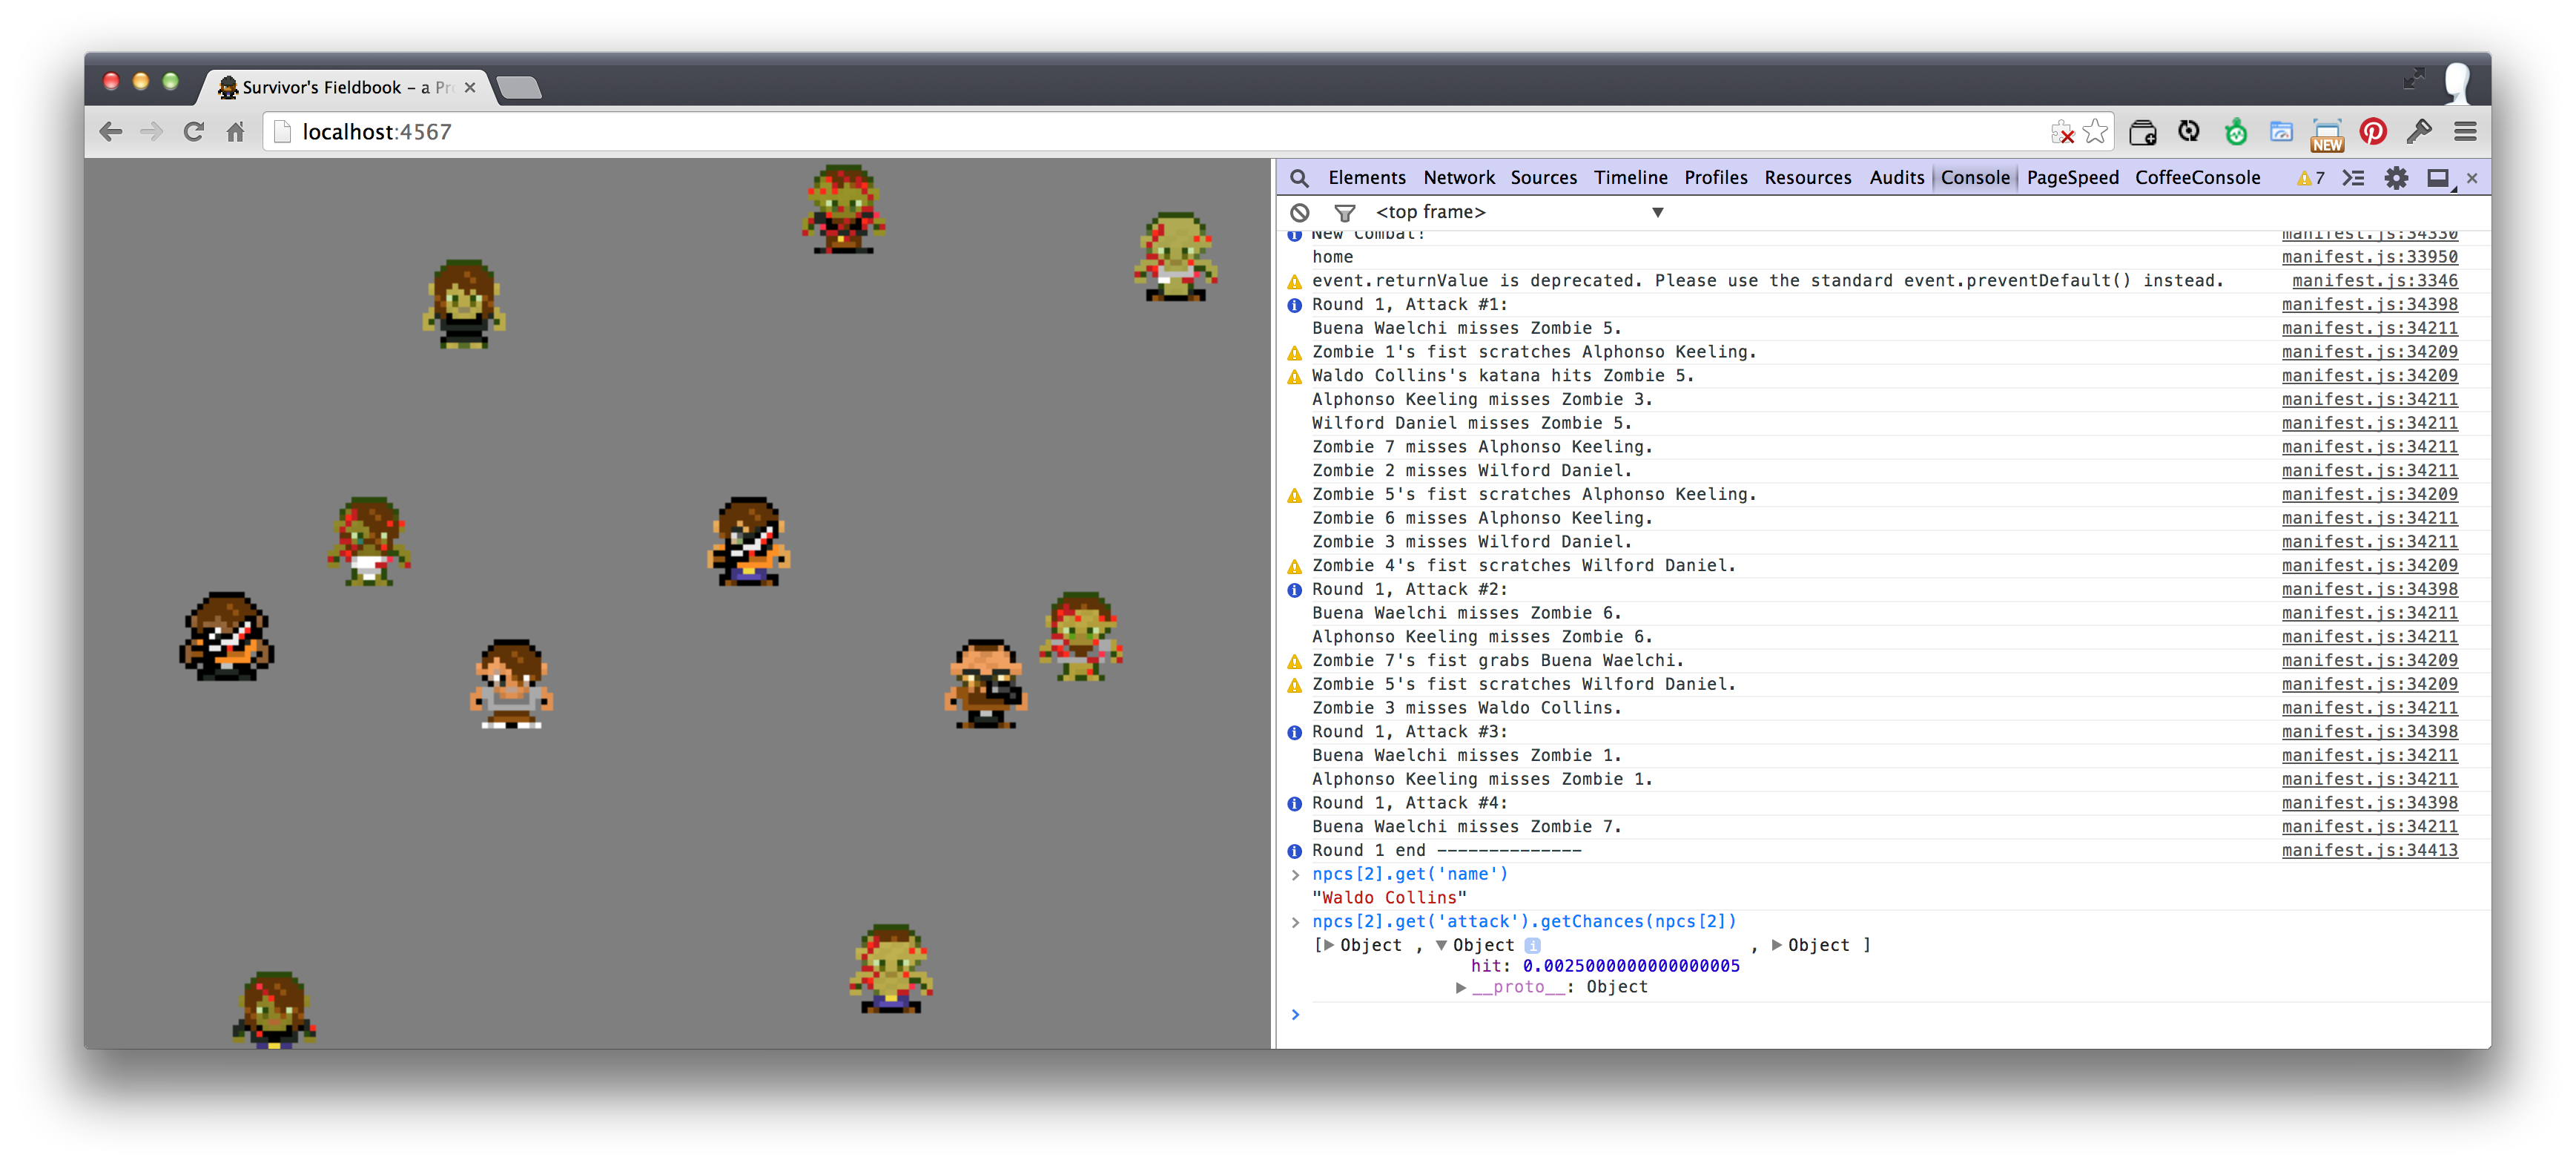Screen dimensions: 2576x1166
Task: Click the bald bearded survivor sprite
Action: 986,684
